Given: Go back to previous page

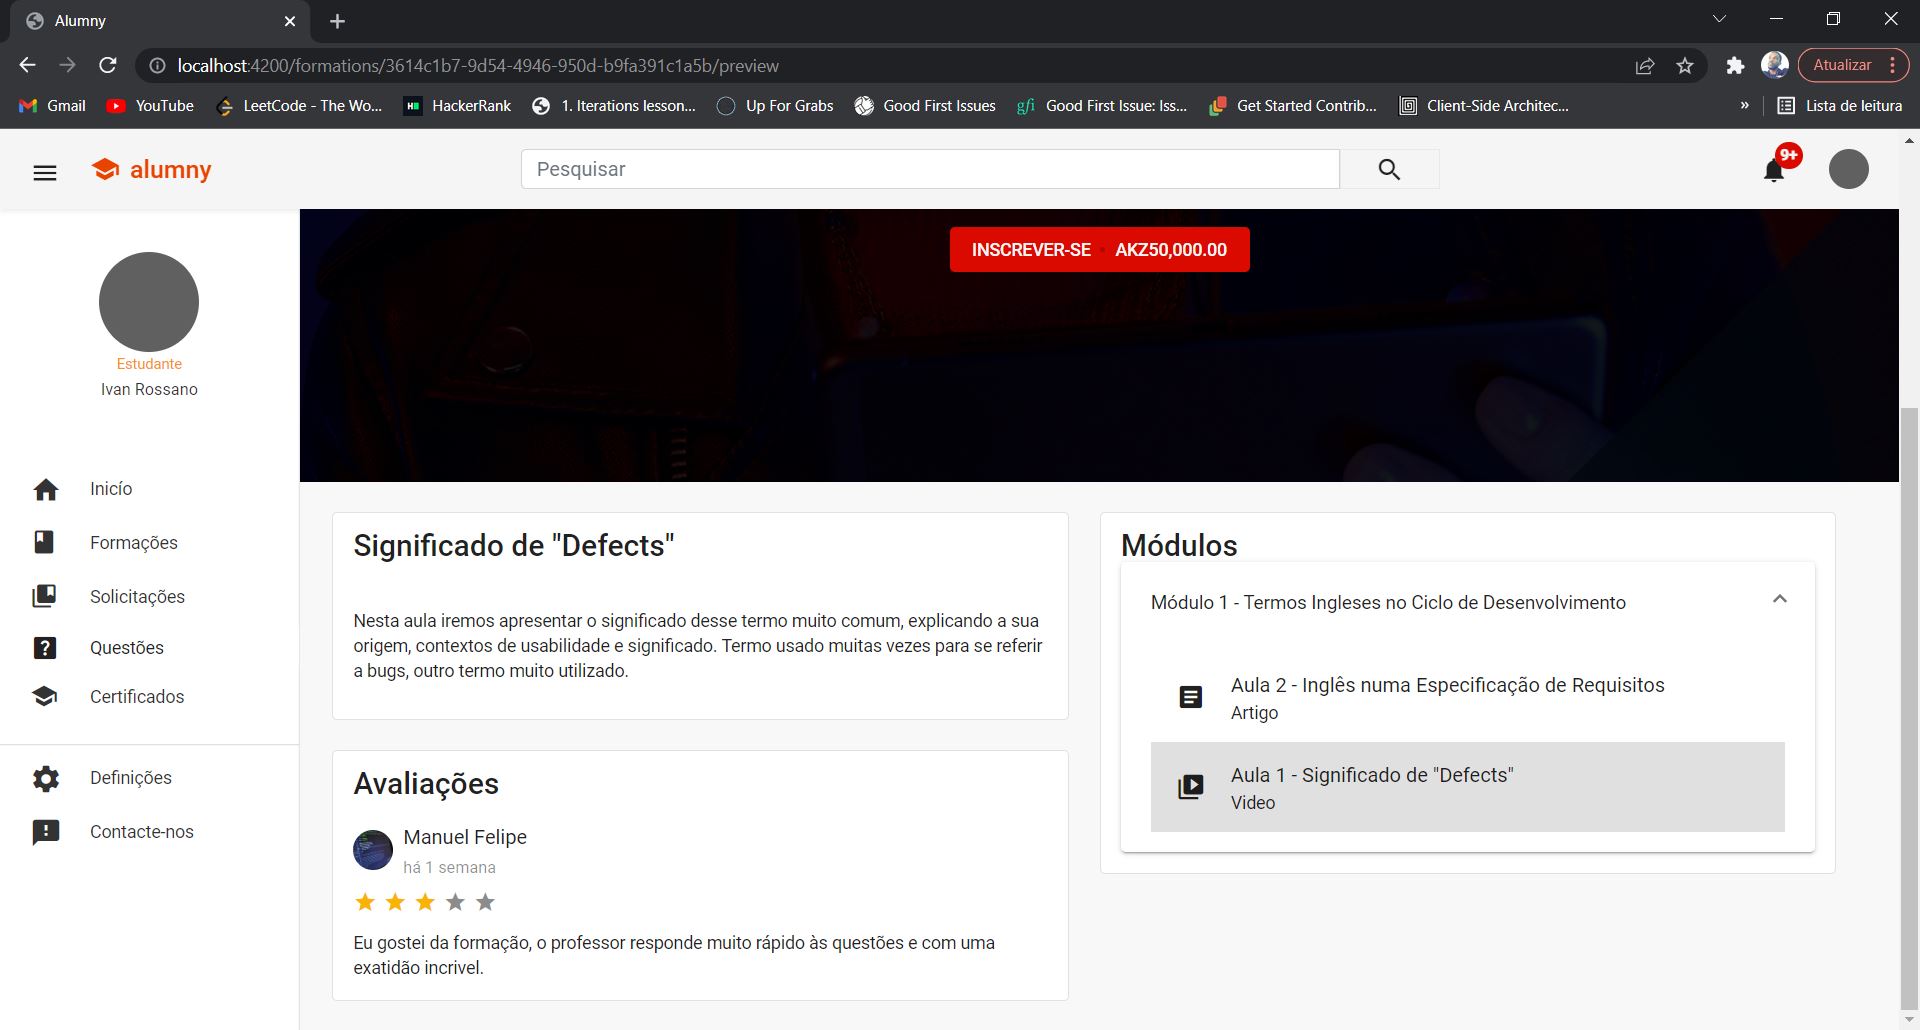Looking at the screenshot, I should tap(27, 65).
